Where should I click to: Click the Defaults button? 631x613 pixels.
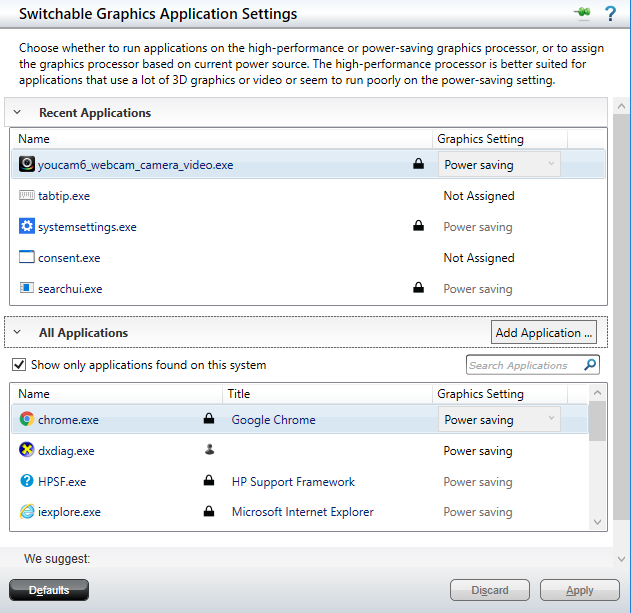(49, 590)
